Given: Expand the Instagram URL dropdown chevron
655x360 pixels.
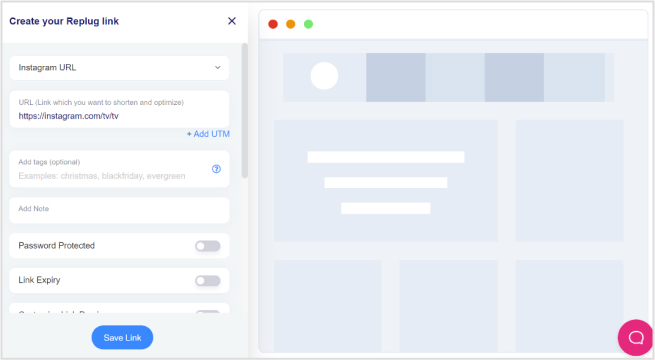Looking at the screenshot, I should tap(218, 68).
